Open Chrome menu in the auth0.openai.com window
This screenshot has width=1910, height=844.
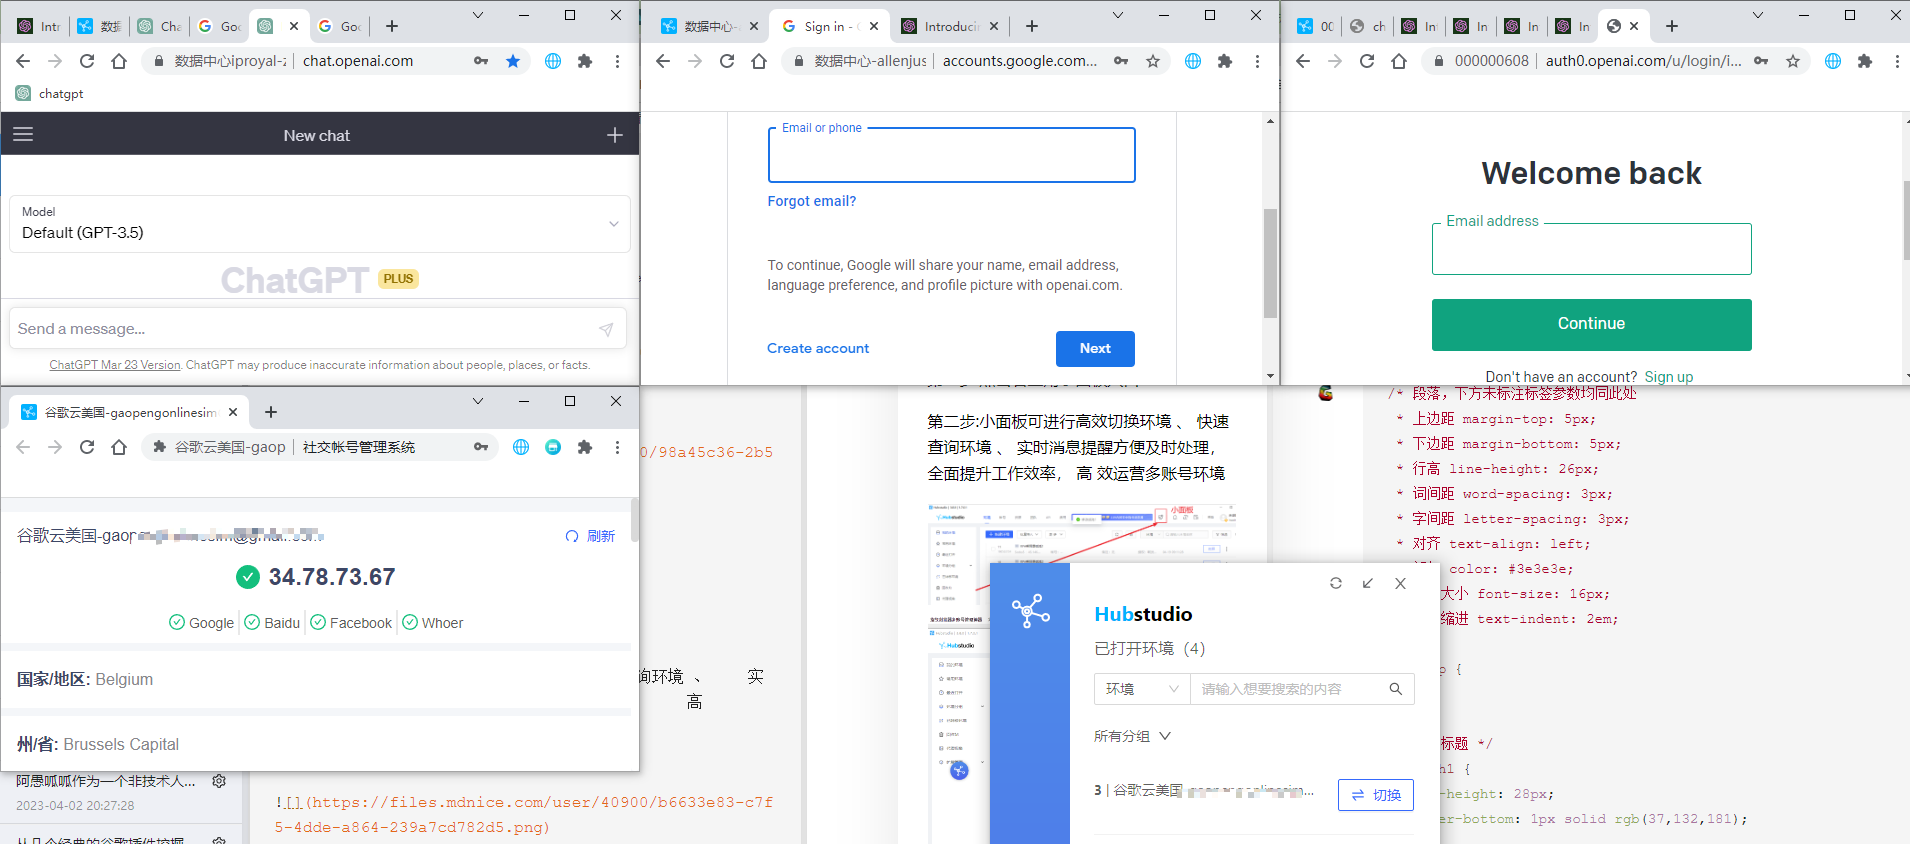[x=1897, y=61]
